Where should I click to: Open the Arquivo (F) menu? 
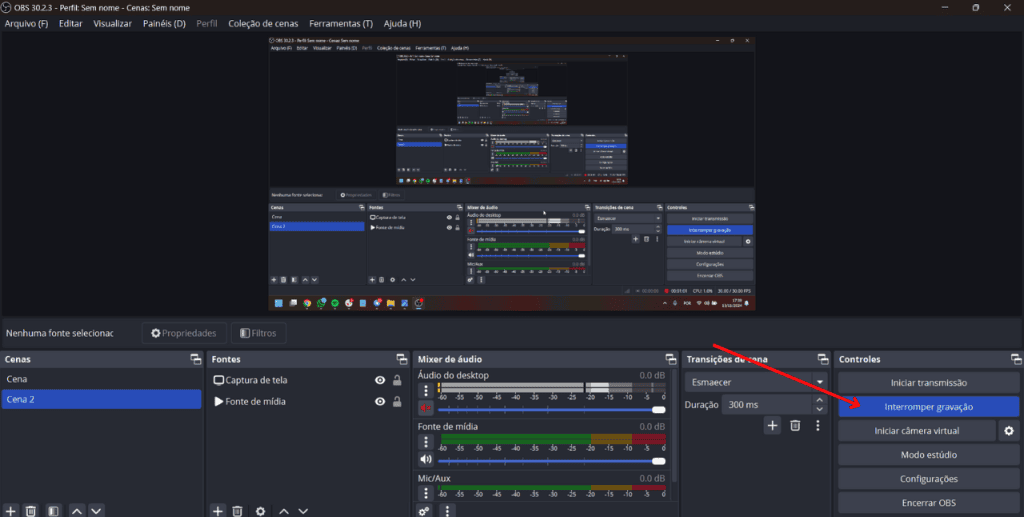(26, 24)
